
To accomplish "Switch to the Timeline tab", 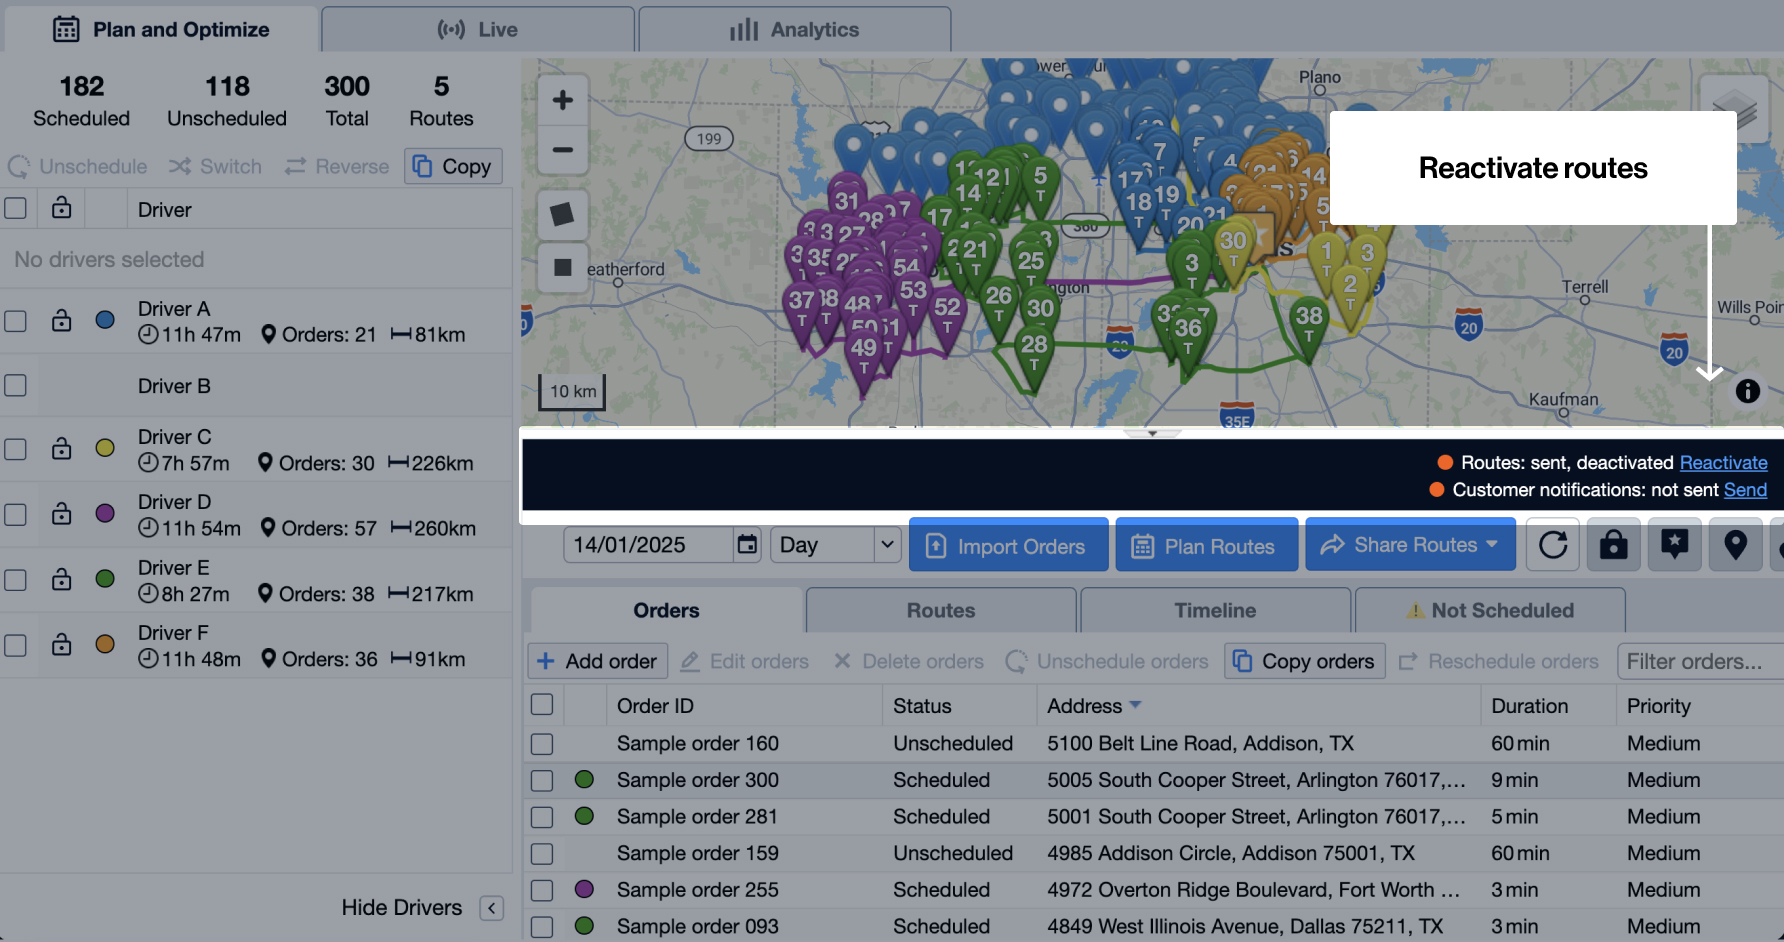I will tap(1215, 610).
